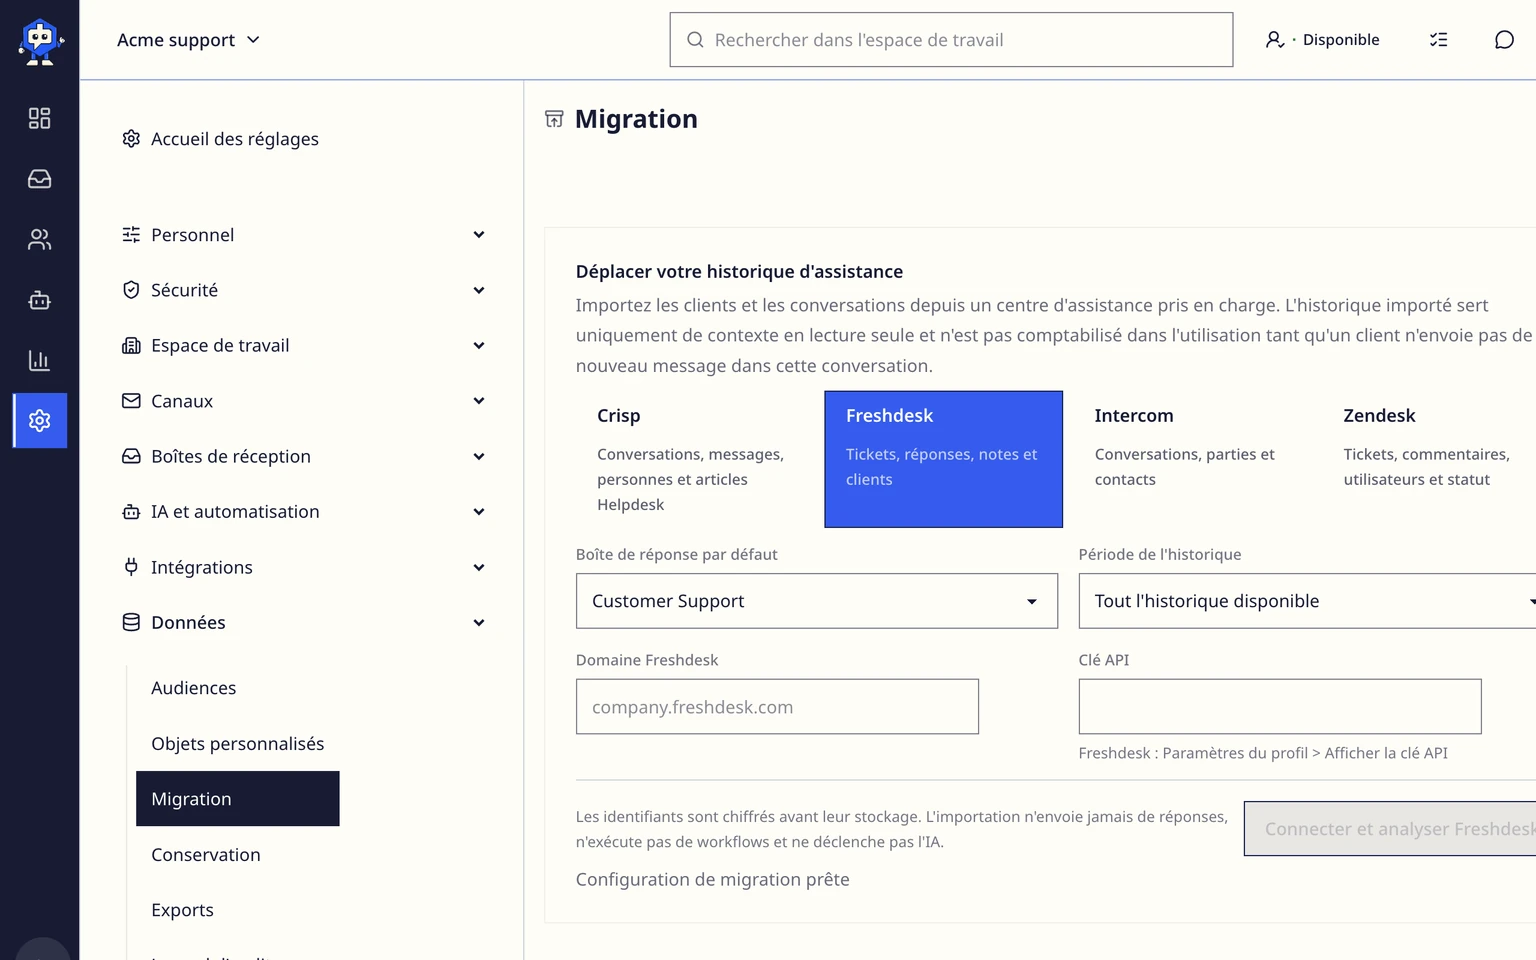Open the bot icon in left sidebar
The image size is (1536, 960).
39,300
